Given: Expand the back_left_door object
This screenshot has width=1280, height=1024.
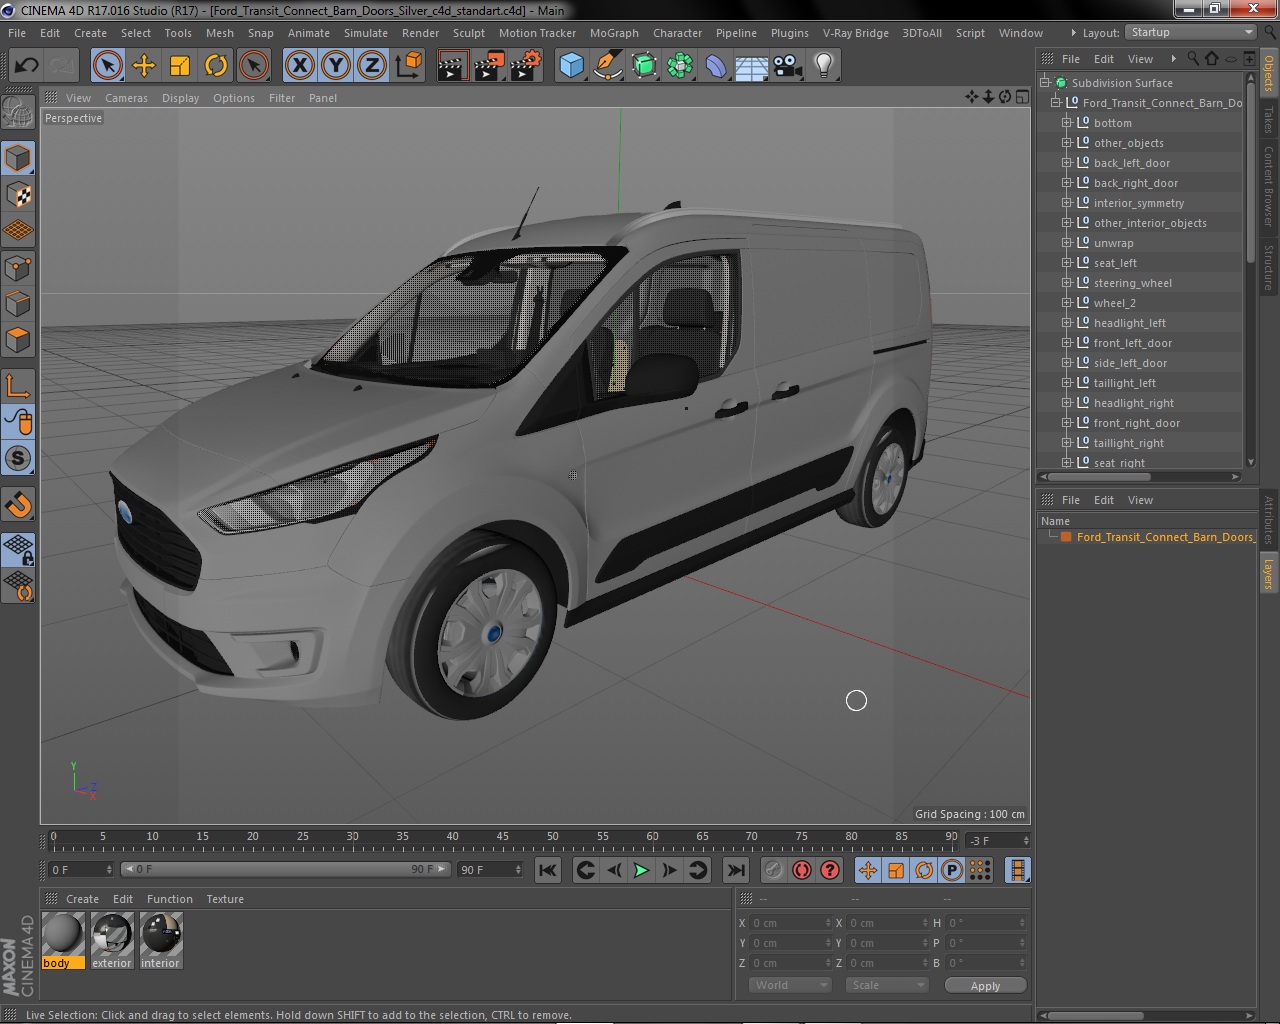Looking at the screenshot, I should coord(1067,163).
